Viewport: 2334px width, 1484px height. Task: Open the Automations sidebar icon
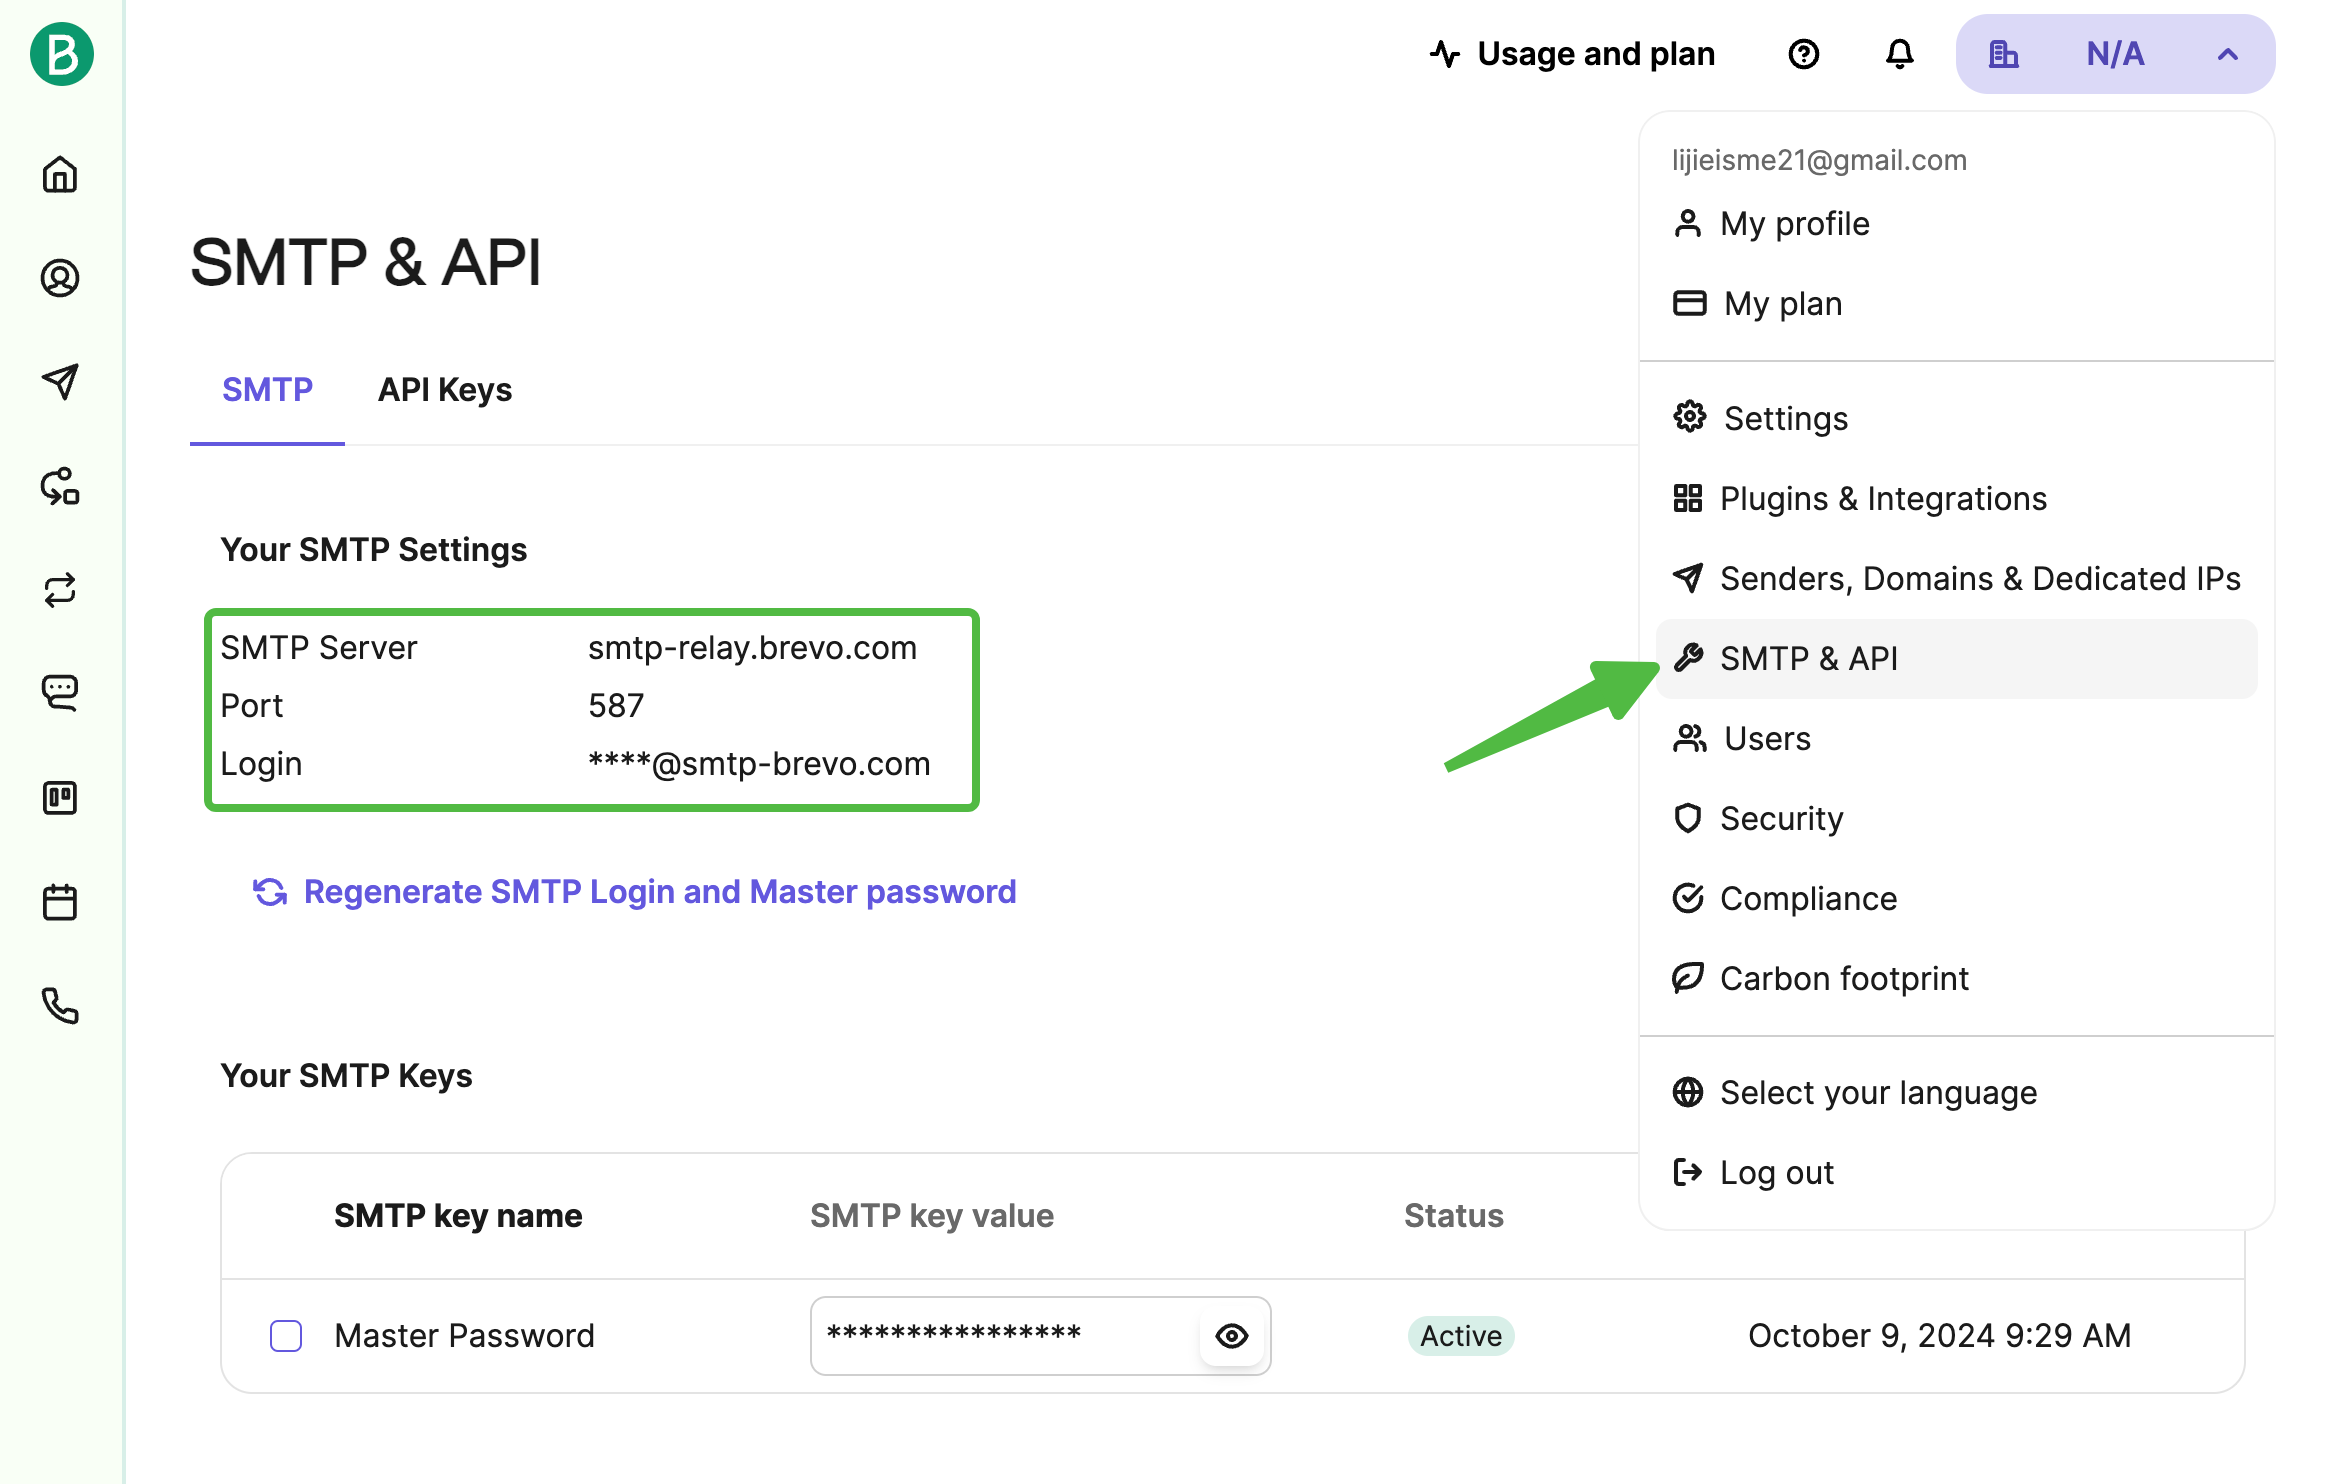(60, 486)
